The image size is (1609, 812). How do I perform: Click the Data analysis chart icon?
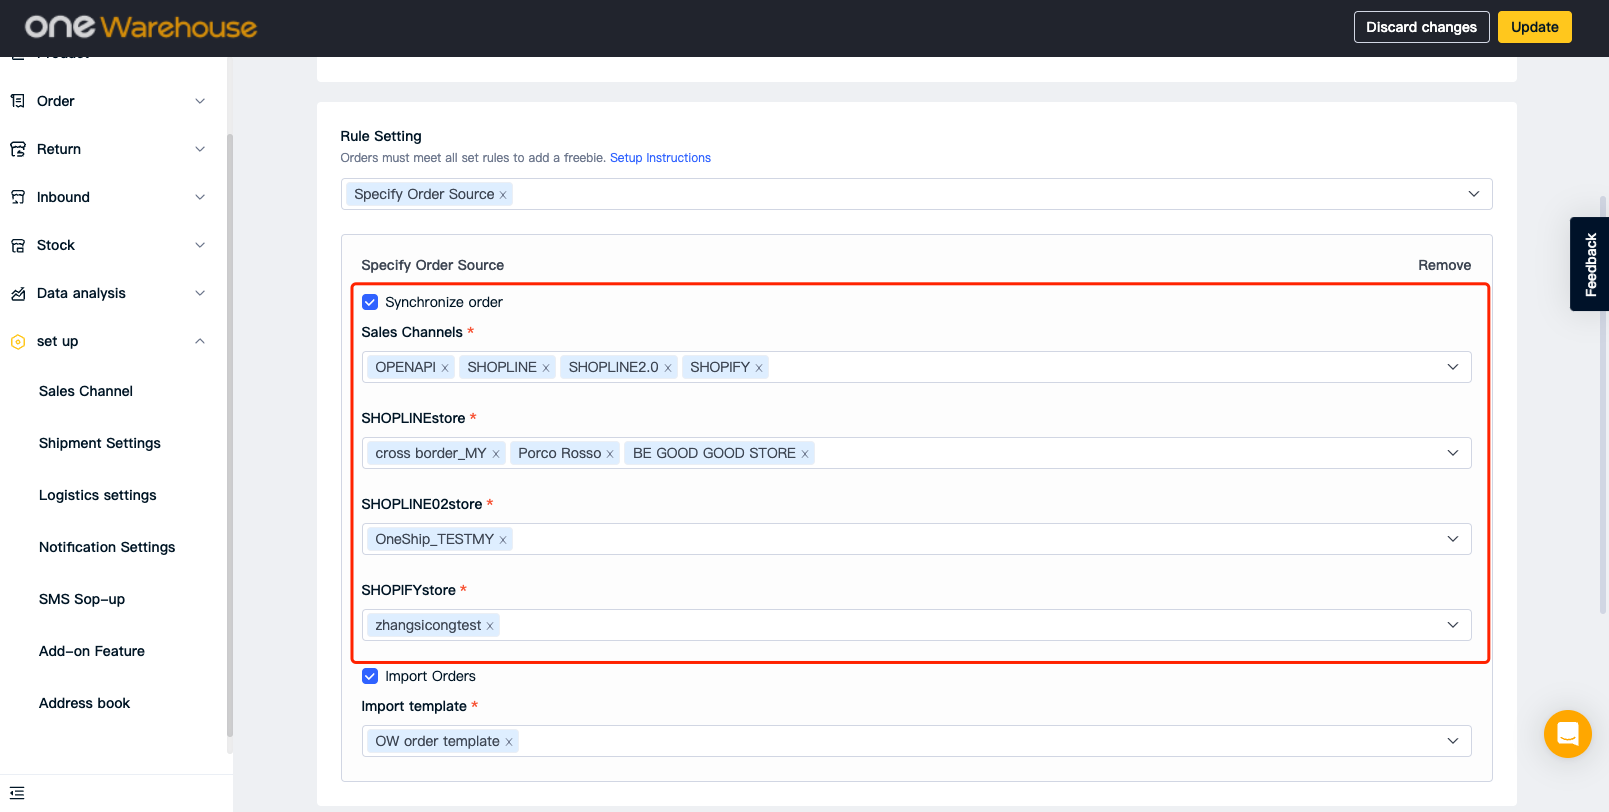[18, 293]
